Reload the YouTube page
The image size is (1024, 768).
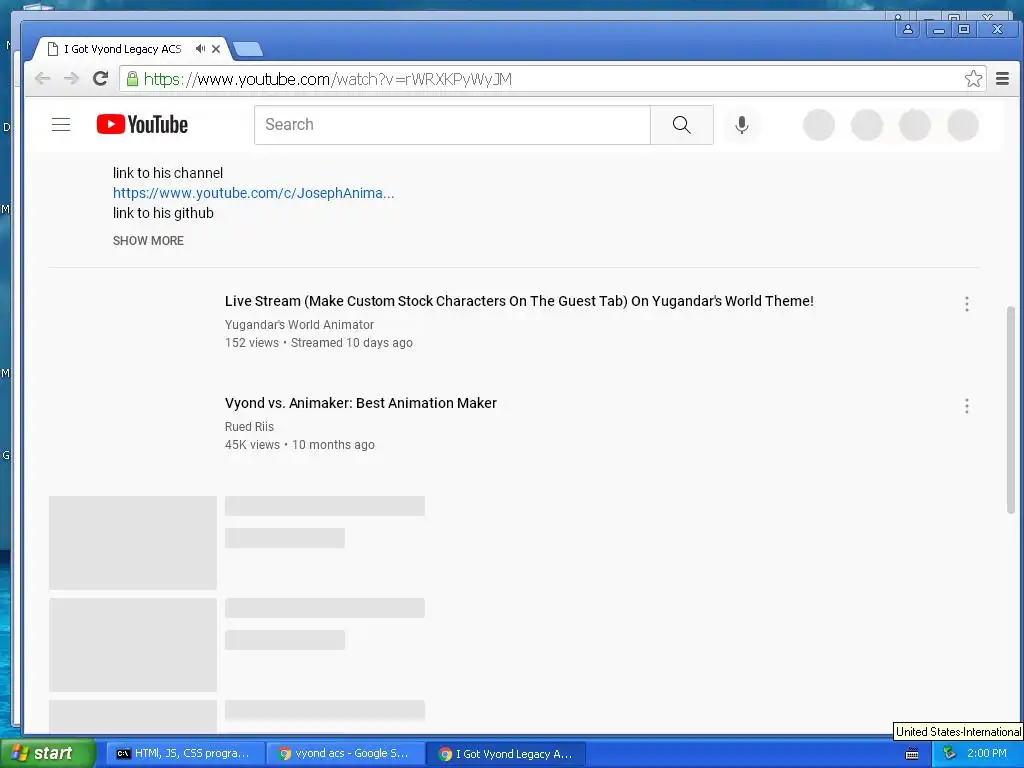[100, 79]
